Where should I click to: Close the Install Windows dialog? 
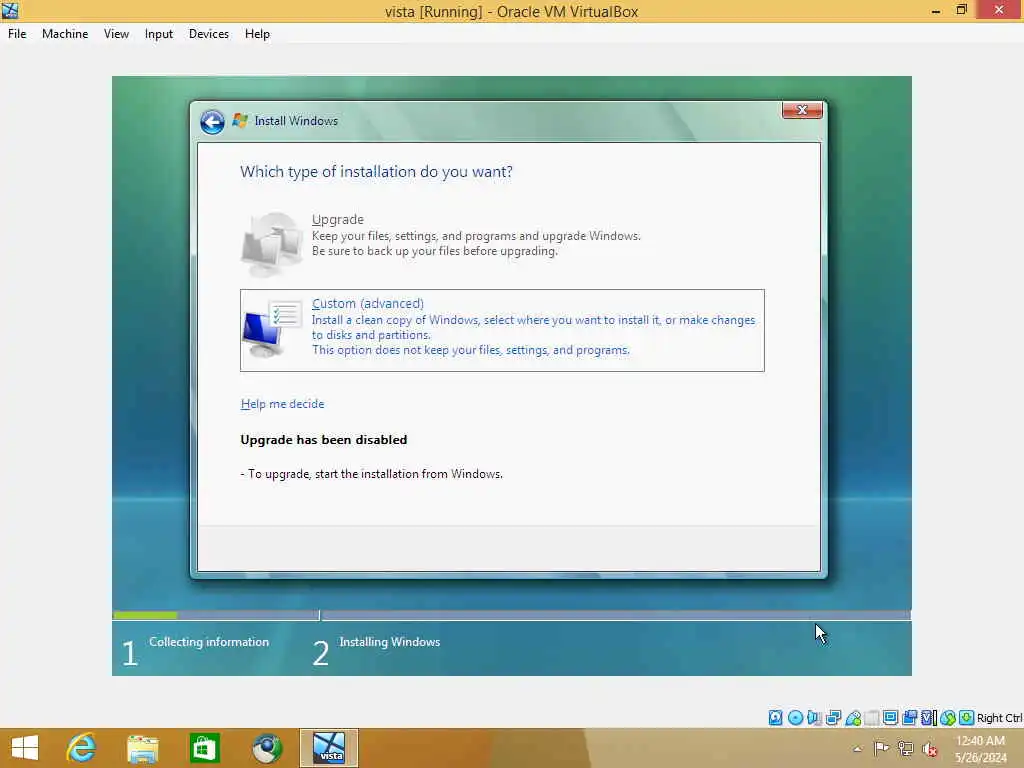pos(802,110)
